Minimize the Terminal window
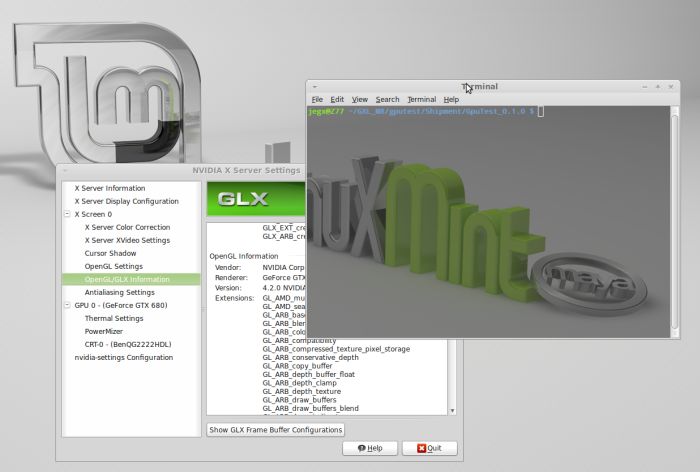The image size is (700, 472). point(645,87)
